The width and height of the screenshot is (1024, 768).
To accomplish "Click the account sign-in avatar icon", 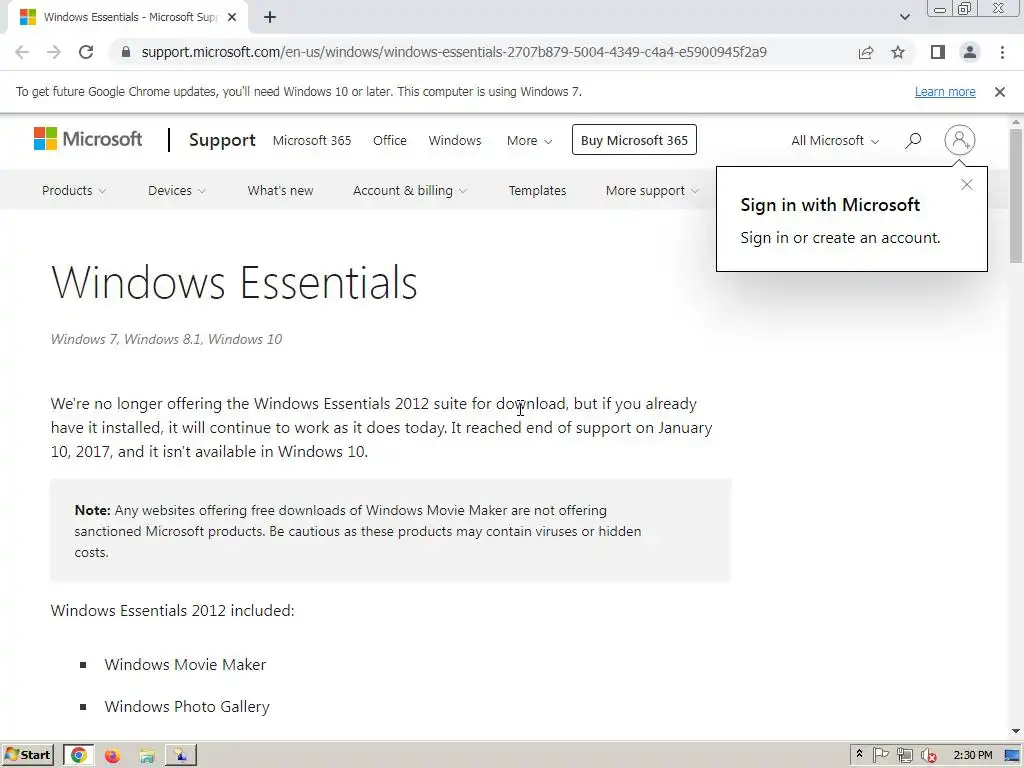I will [x=959, y=140].
